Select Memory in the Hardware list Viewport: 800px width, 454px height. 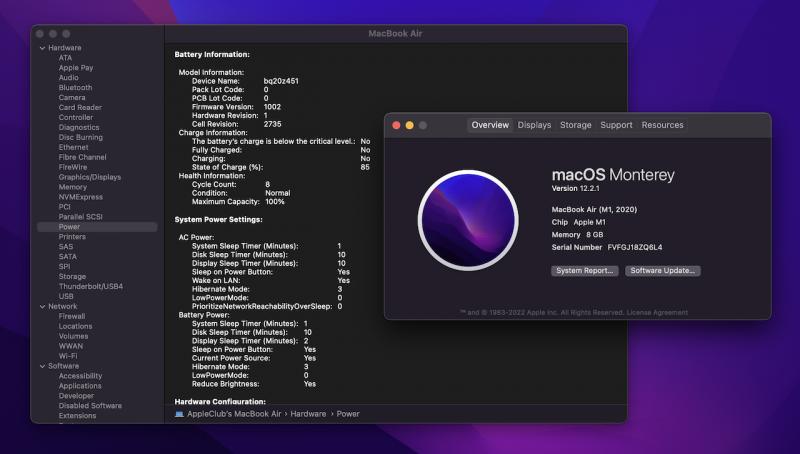72,187
